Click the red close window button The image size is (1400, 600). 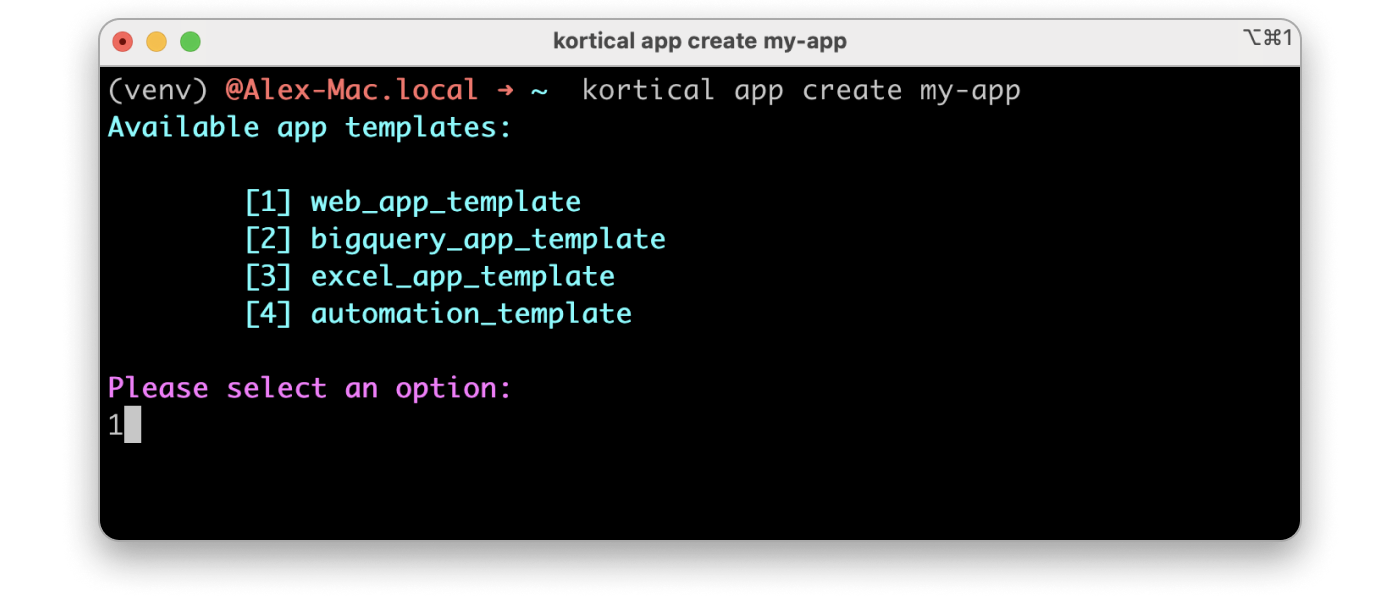coord(122,41)
